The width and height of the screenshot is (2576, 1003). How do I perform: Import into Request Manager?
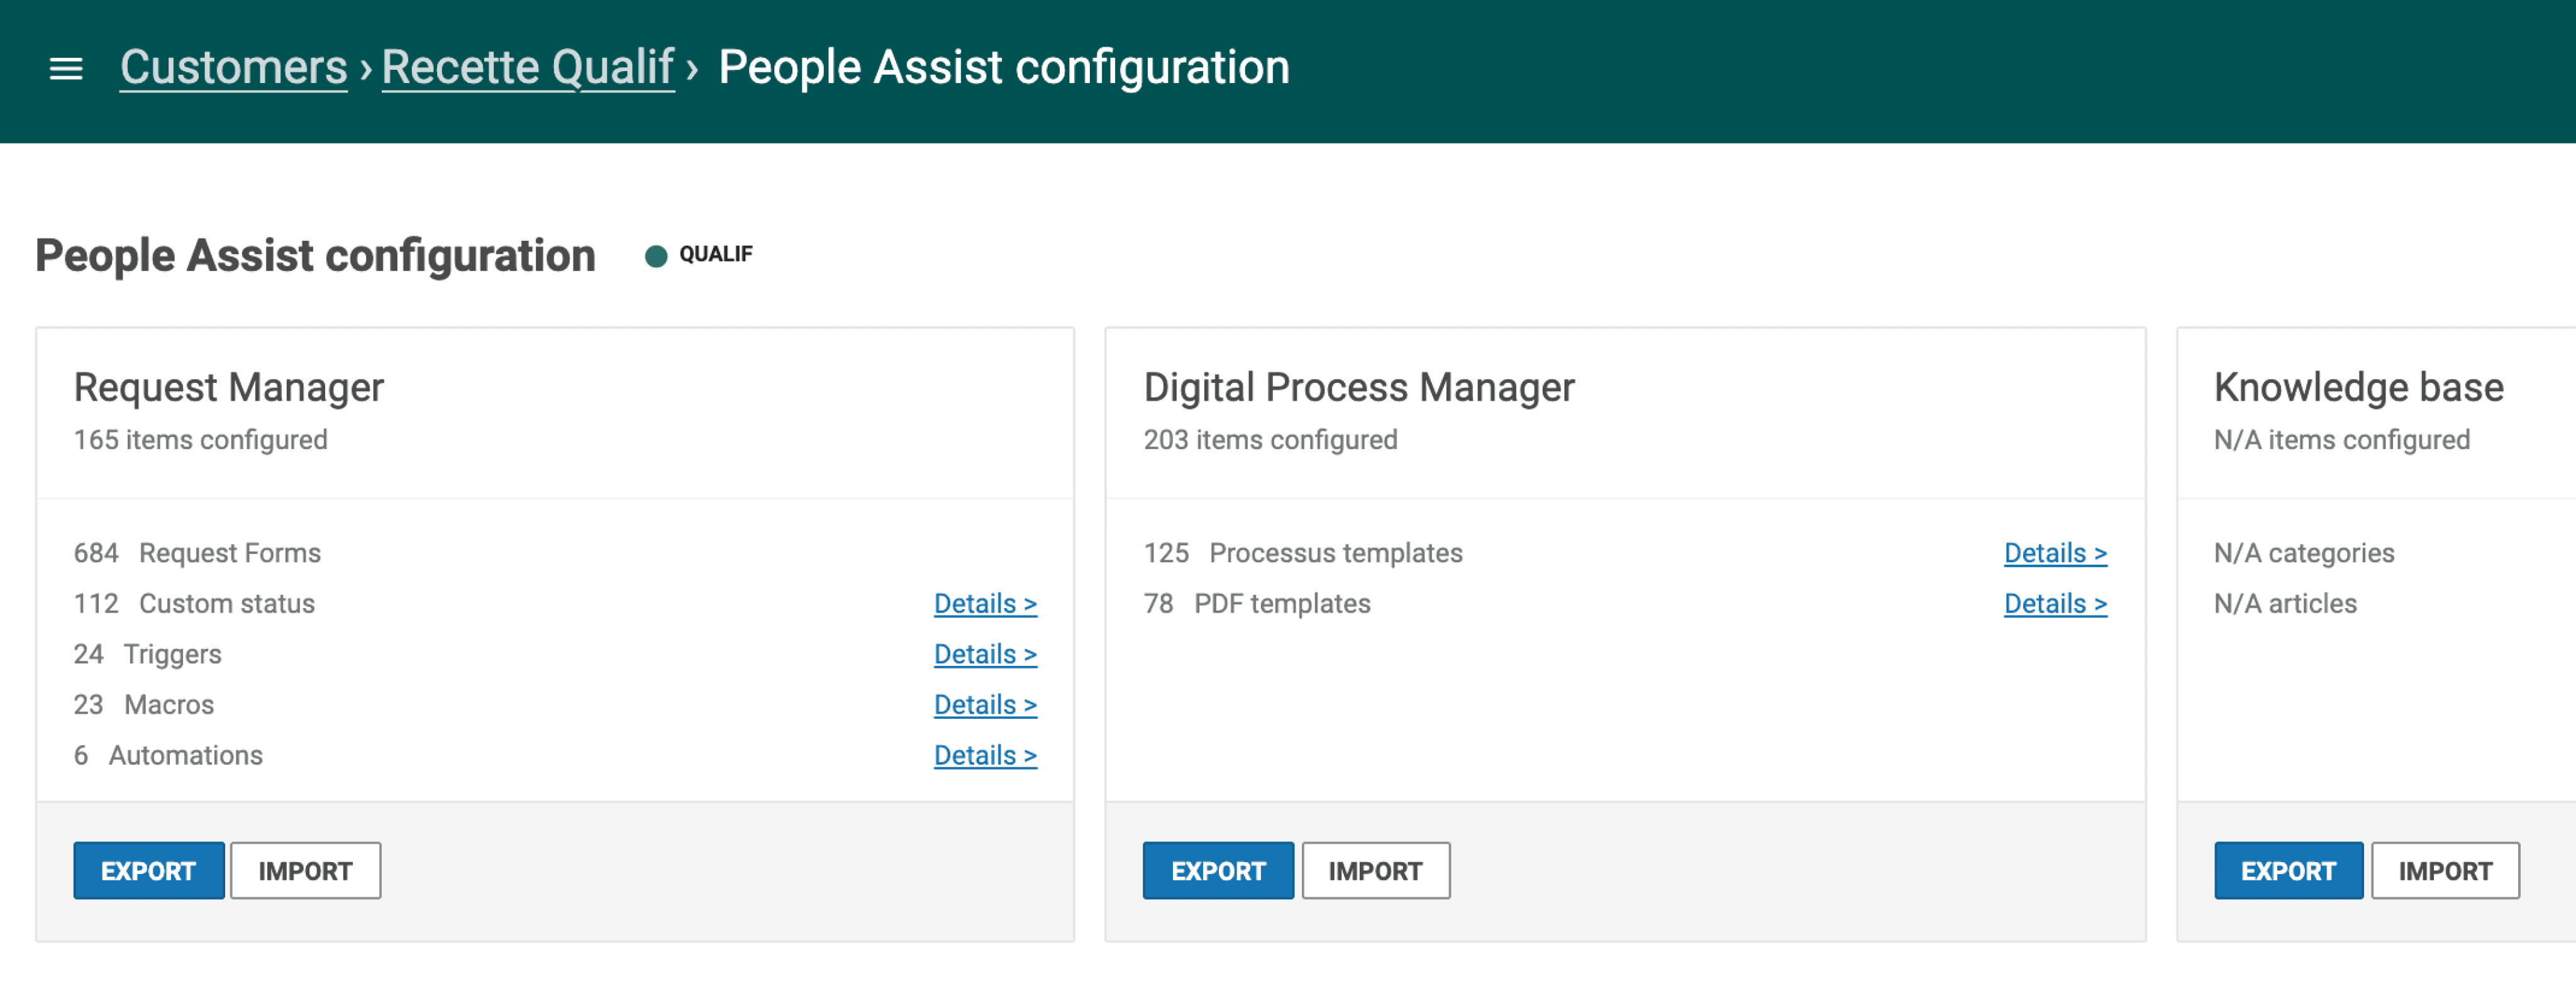click(305, 870)
